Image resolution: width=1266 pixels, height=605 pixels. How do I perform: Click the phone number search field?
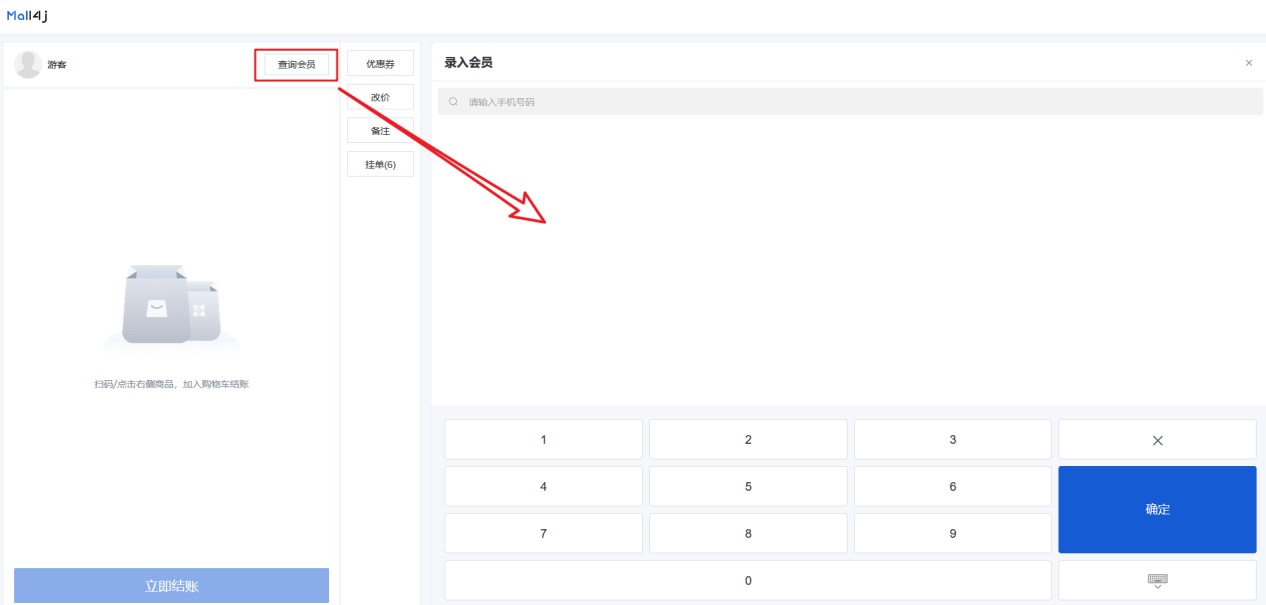click(x=850, y=101)
